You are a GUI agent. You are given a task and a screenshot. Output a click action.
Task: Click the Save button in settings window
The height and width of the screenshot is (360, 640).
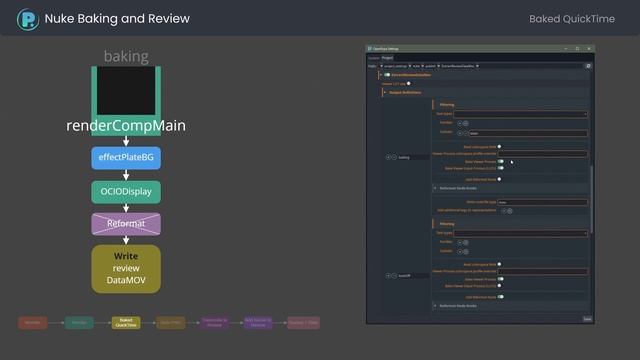click(x=587, y=319)
